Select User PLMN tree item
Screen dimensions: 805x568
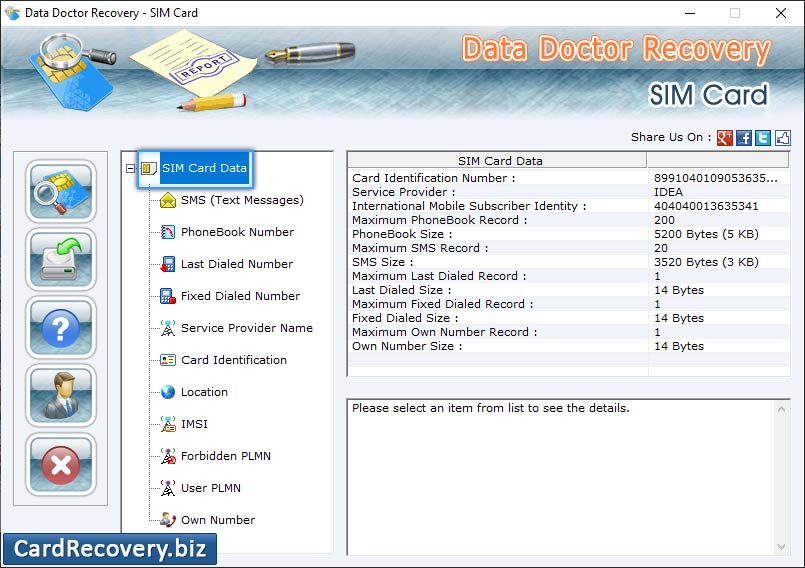coord(210,488)
